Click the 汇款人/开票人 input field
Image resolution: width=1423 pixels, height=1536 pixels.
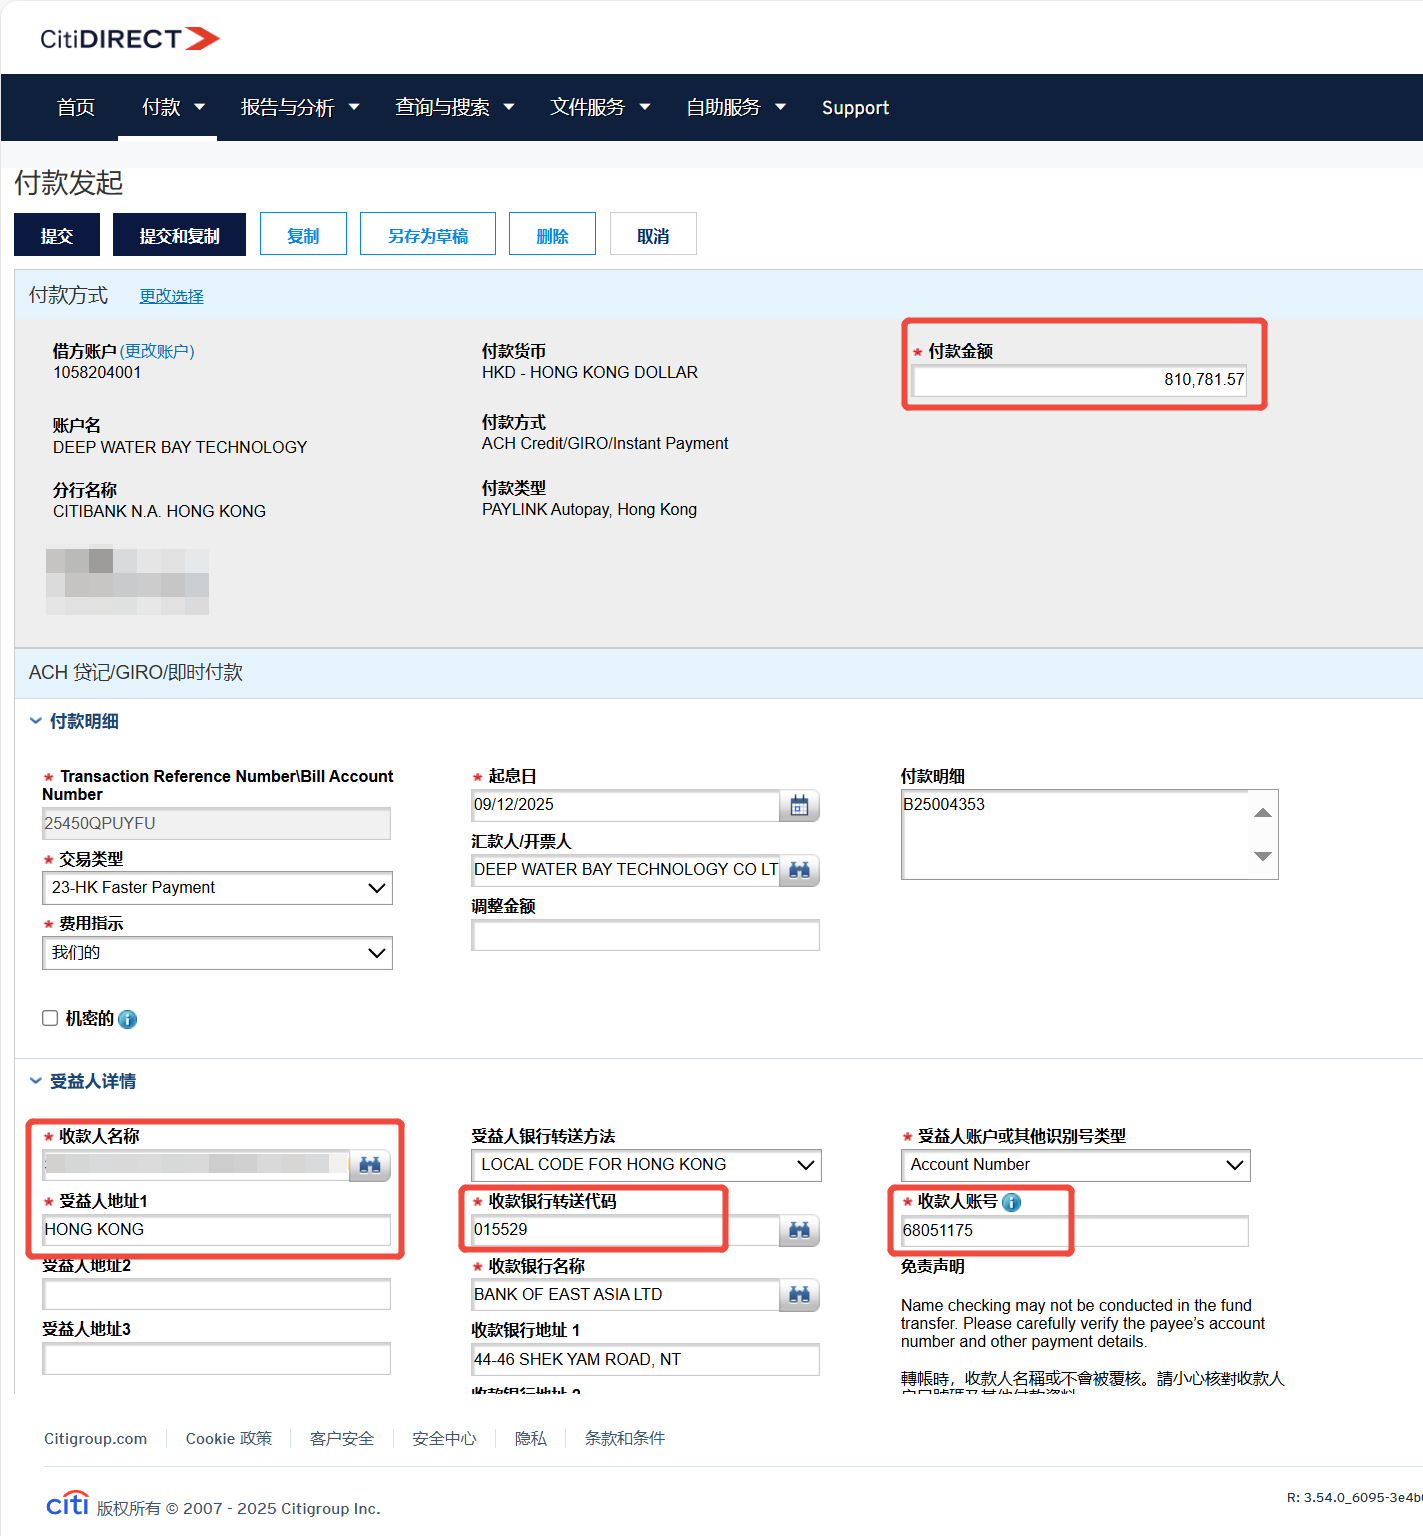coord(626,870)
